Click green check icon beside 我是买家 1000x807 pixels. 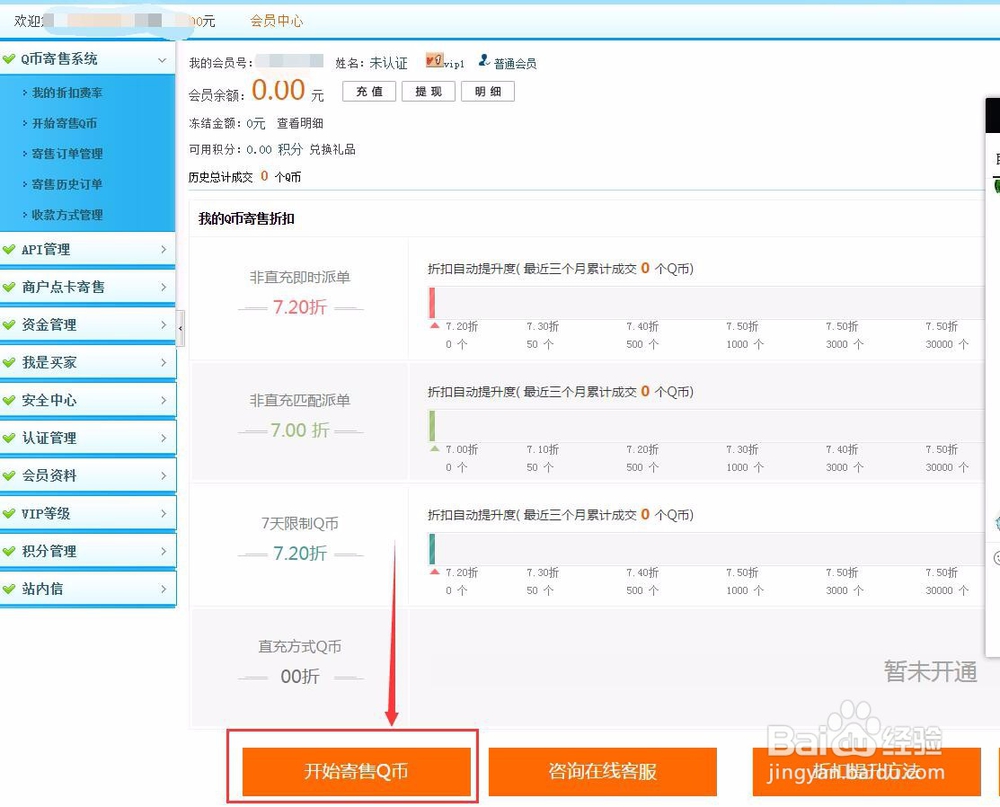click(9, 362)
